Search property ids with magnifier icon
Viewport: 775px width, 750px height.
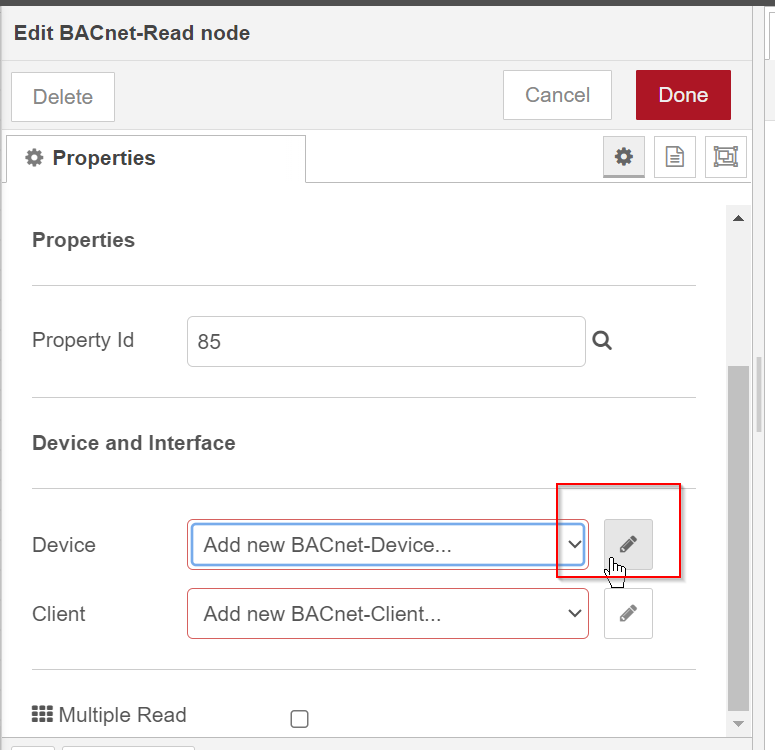click(x=602, y=341)
